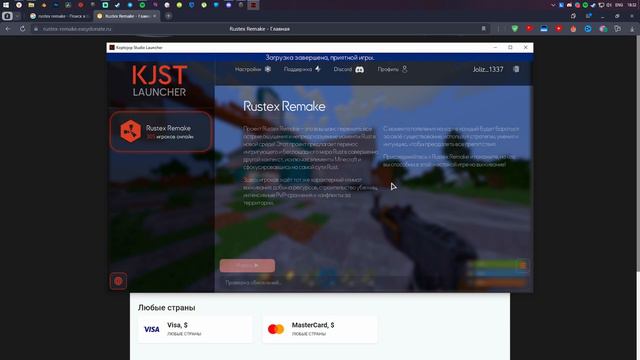
Task: Click the icon right of Joliz_1337 username
Action: 516,69
